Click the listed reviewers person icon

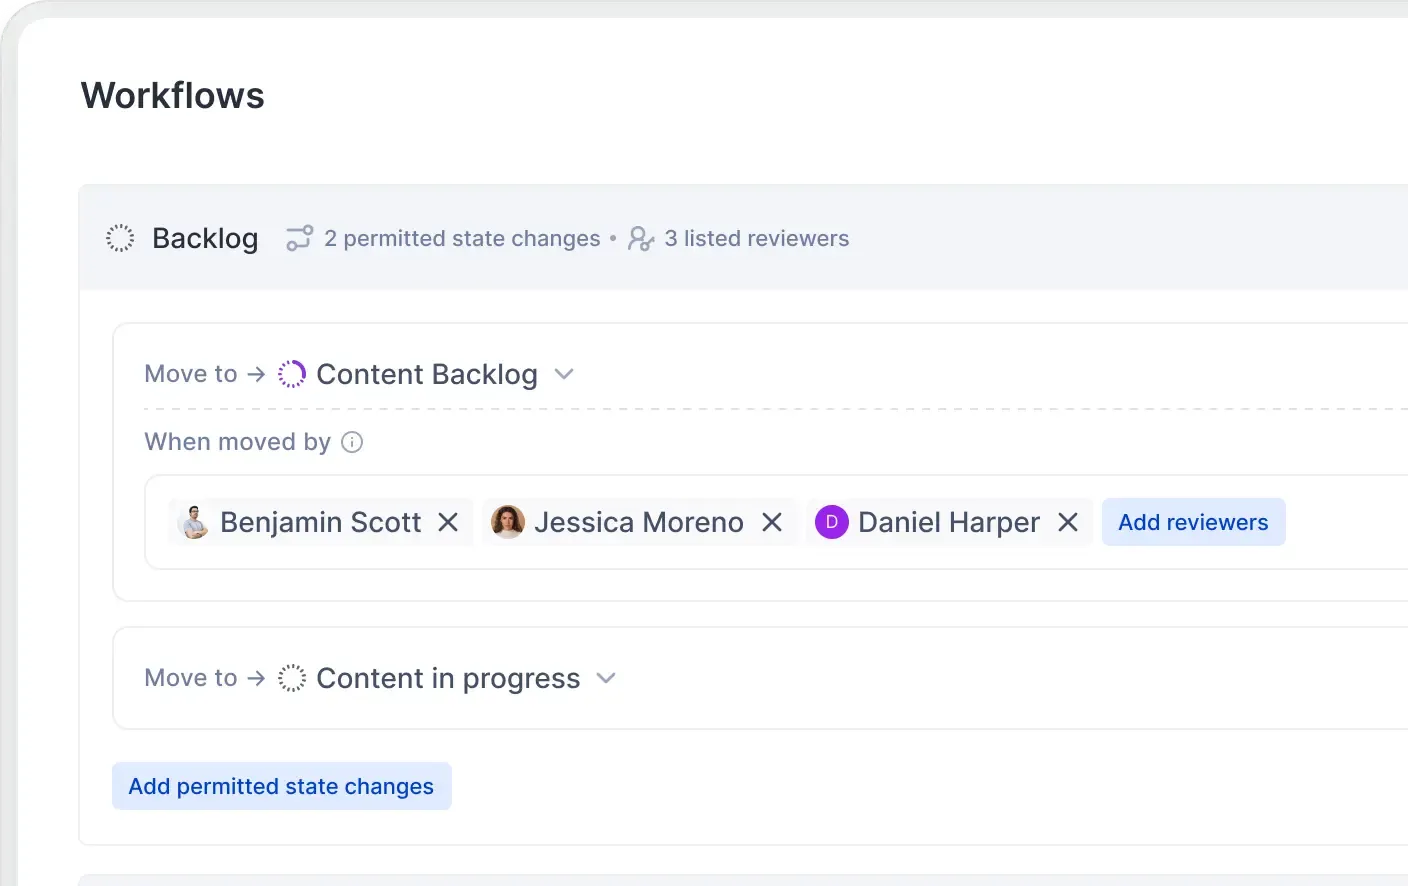(640, 238)
